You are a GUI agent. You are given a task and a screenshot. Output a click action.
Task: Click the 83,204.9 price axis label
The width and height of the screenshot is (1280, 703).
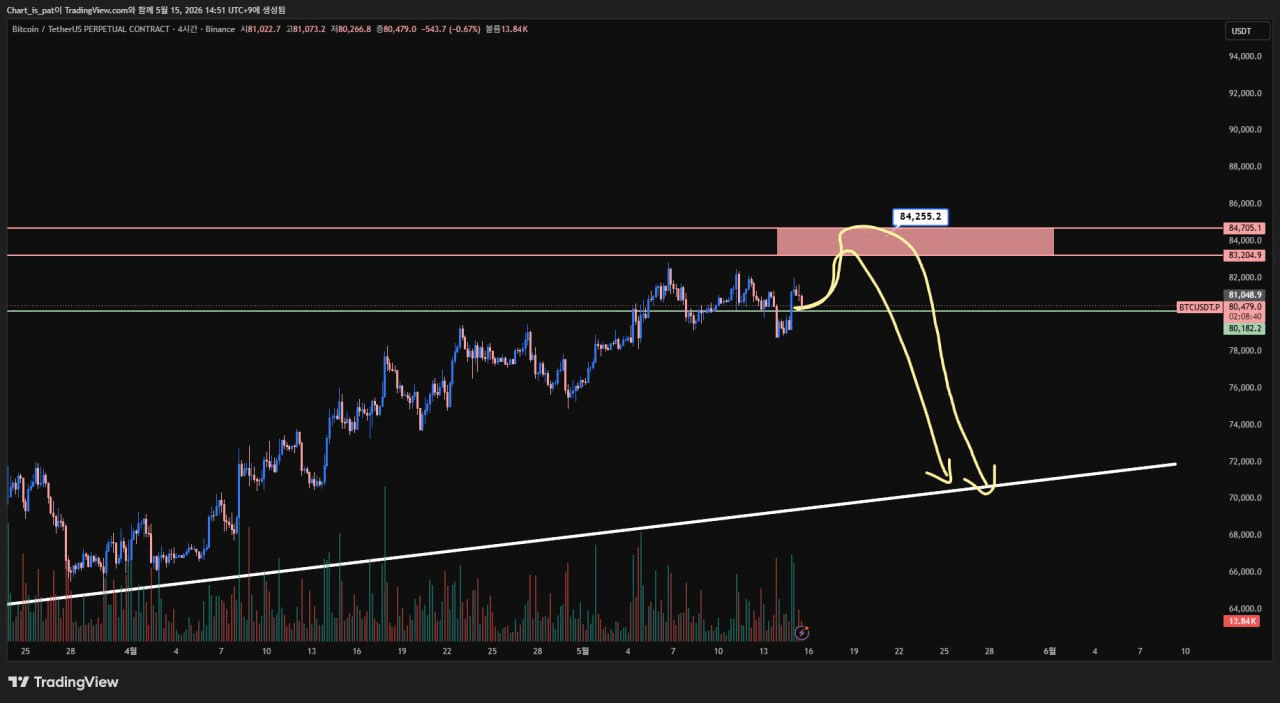click(x=1240, y=255)
